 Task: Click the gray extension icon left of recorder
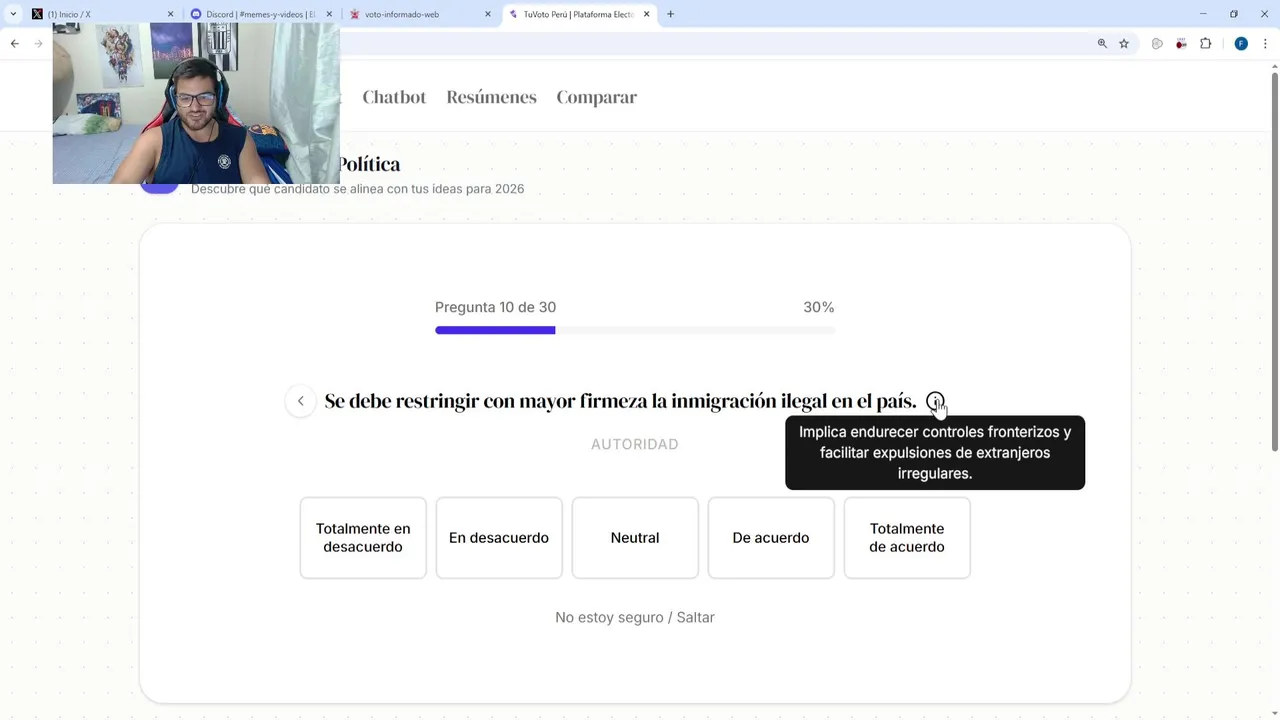(1157, 43)
